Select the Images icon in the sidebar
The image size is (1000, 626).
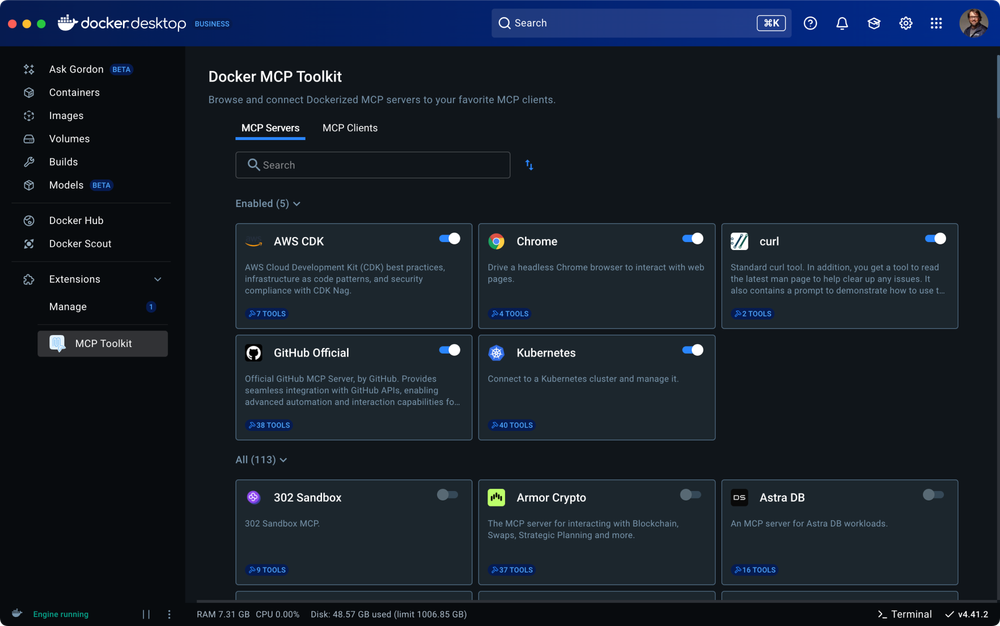(x=29, y=115)
